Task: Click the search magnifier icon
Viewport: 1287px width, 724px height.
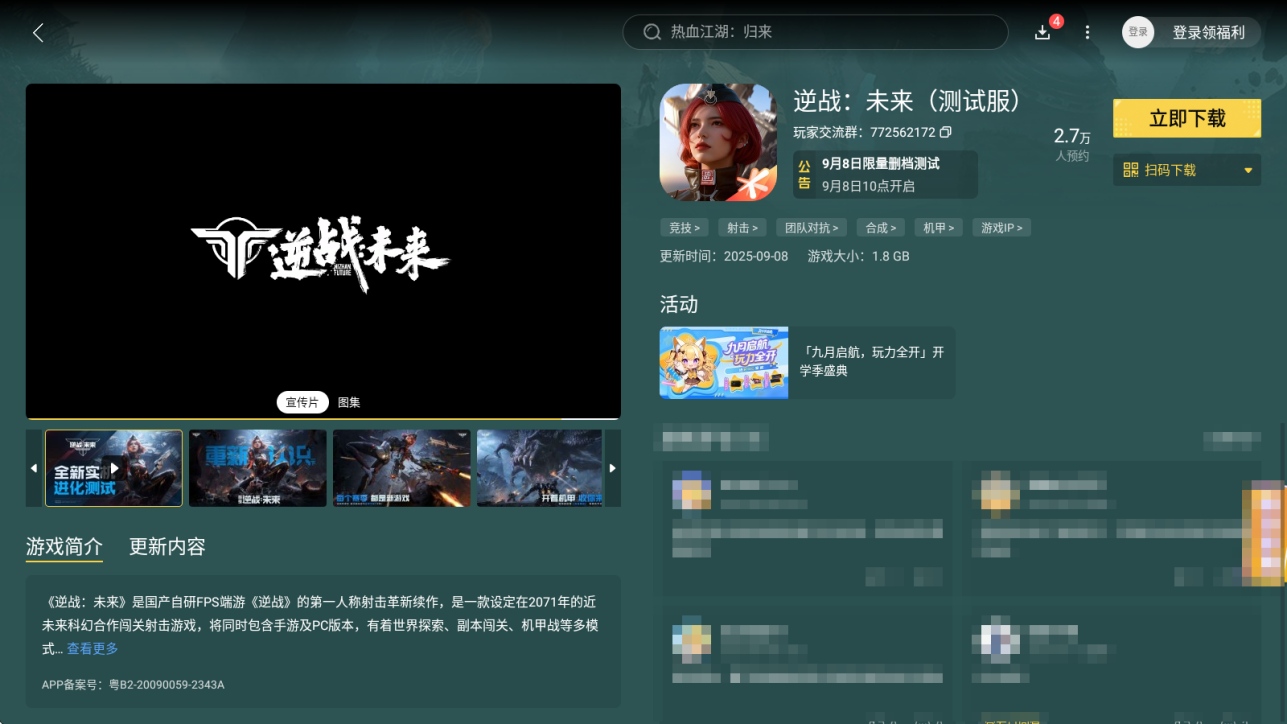Action: tap(652, 32)
